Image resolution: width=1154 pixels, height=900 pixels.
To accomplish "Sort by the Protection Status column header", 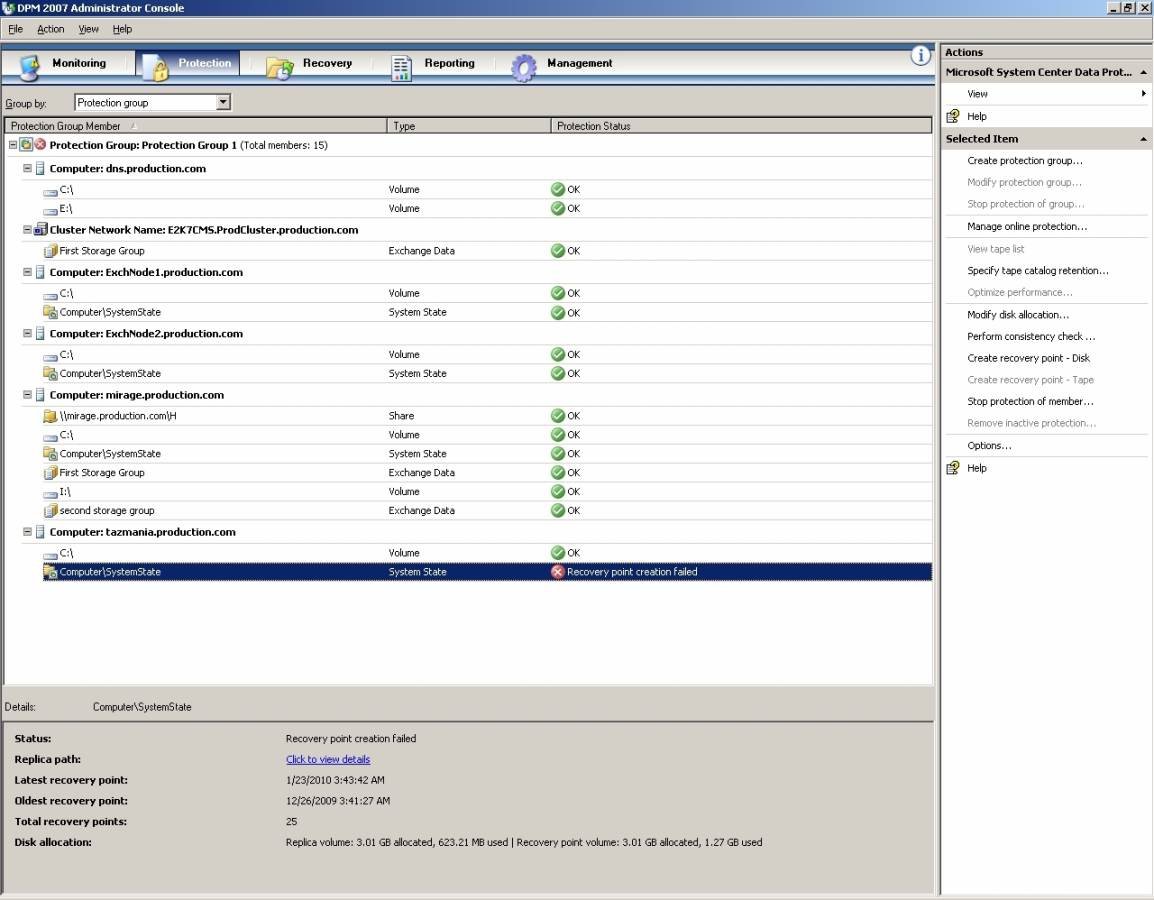I will tap(740, 126).
